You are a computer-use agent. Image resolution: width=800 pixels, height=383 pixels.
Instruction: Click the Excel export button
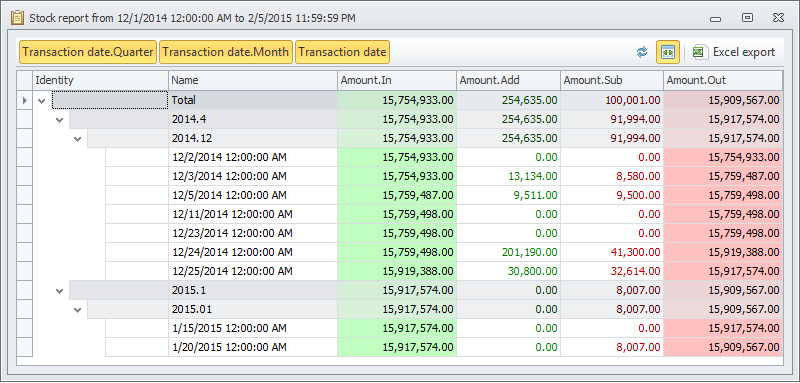(x=734, y=52)
